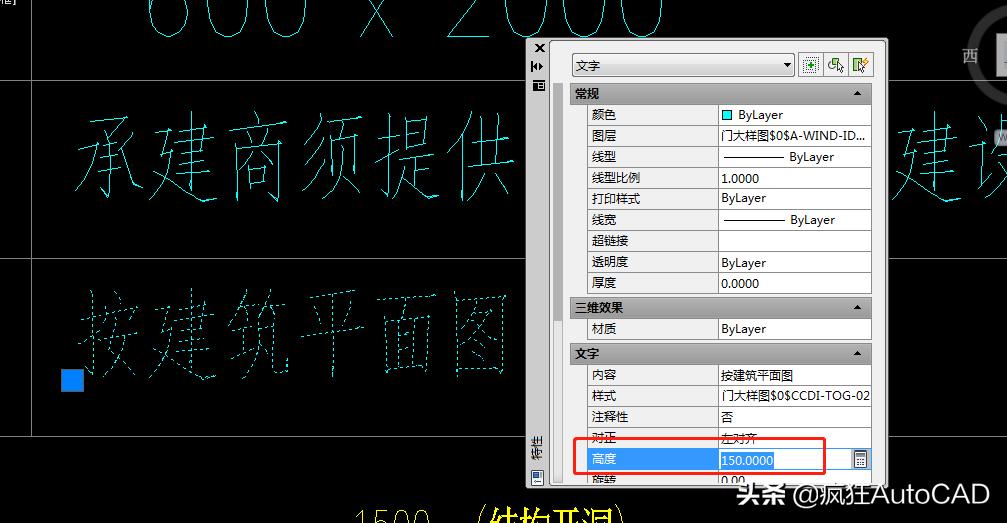Select the drawing text 承建商须提供

click(x=294, y=157)
